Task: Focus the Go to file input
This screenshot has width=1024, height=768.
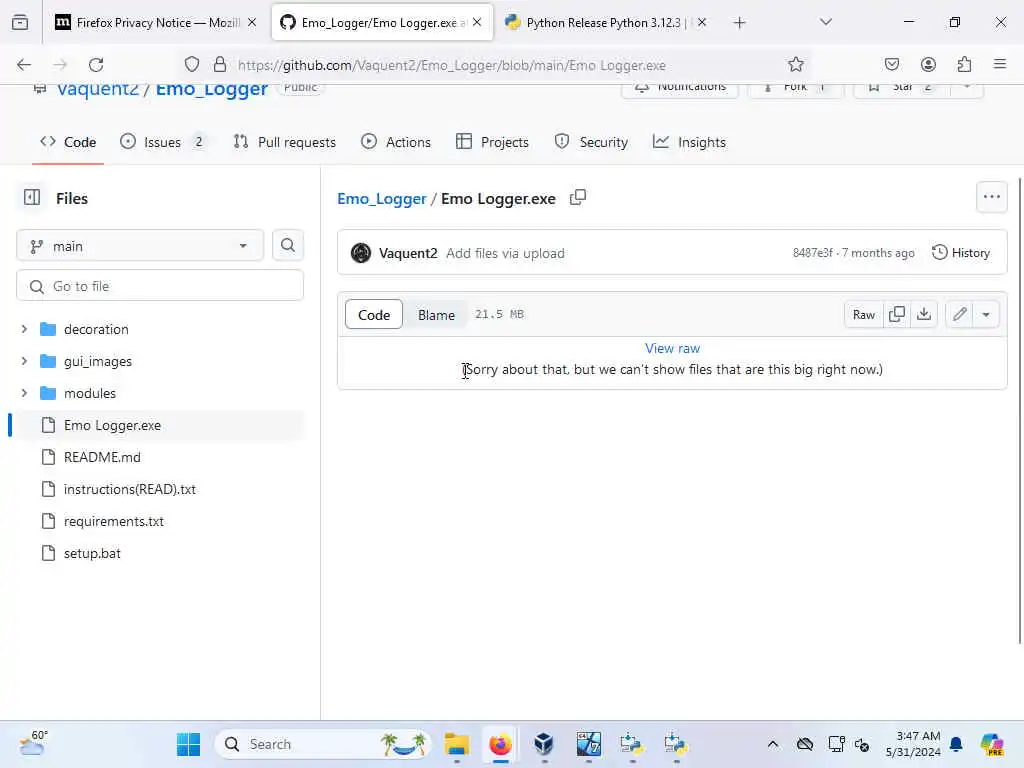Action: [x=160, y=286]
